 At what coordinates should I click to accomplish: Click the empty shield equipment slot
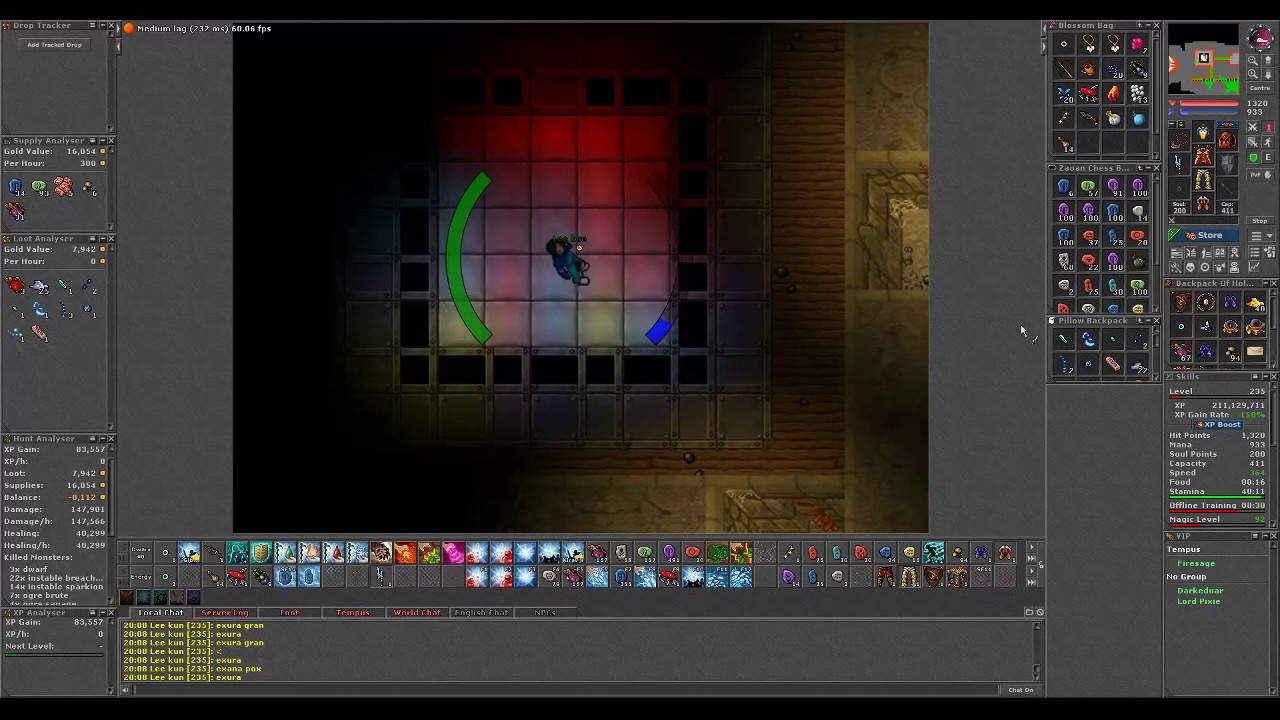pyautogui.click(x=1227, y=163)
